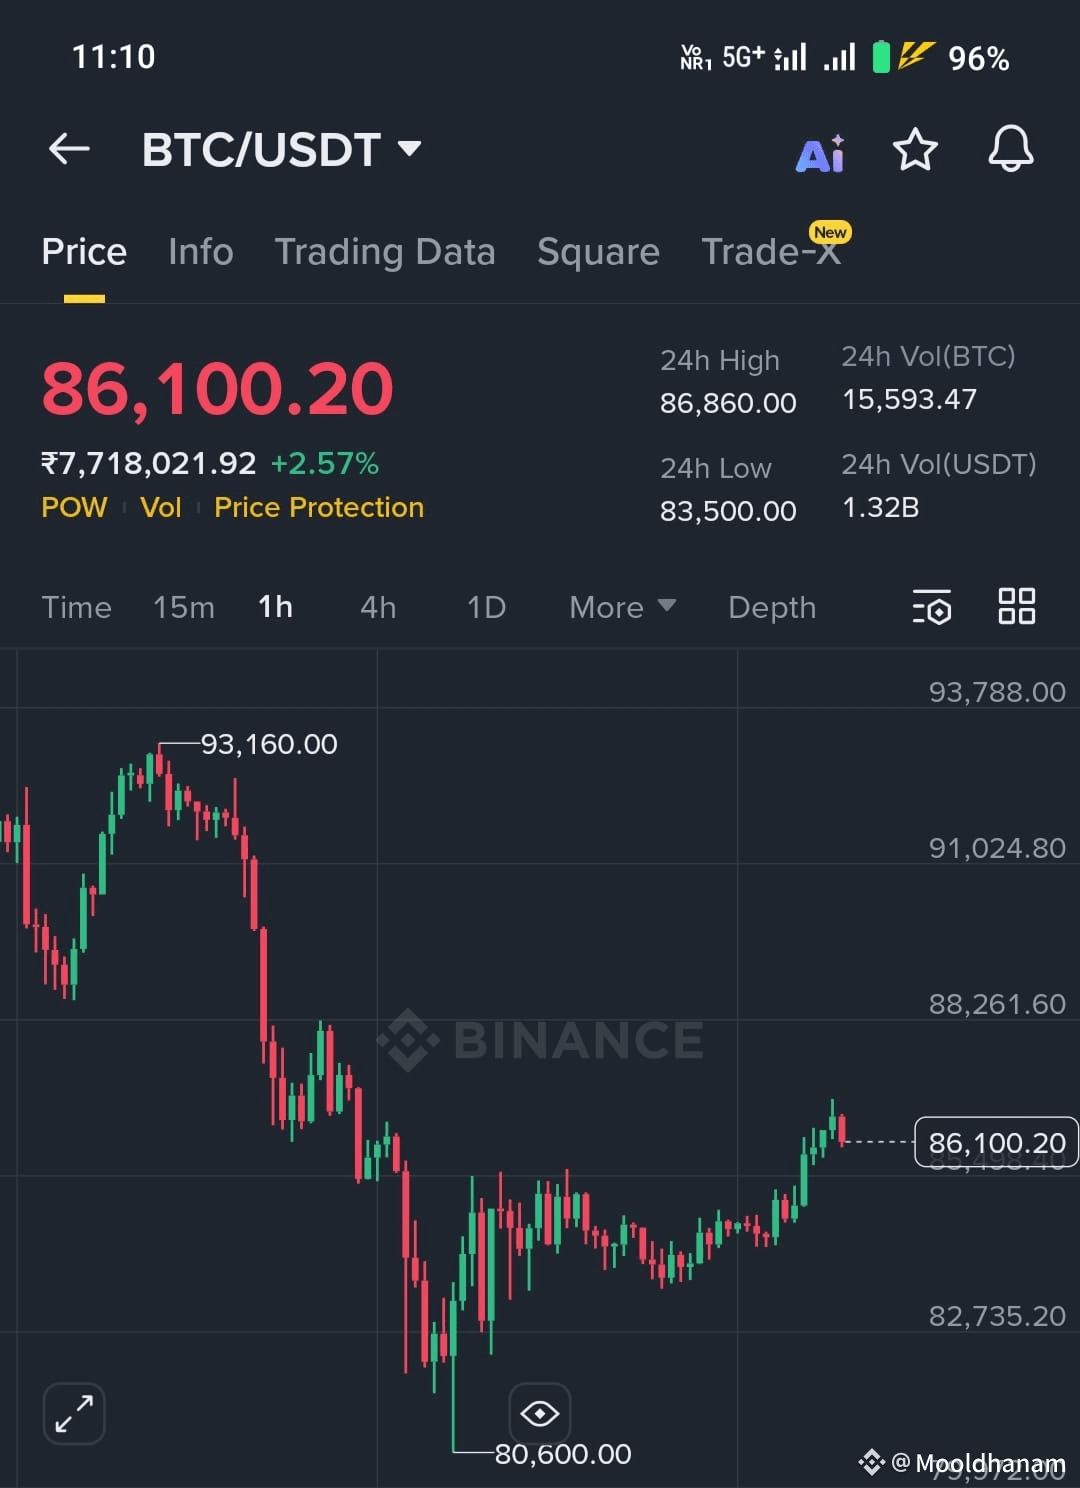Image resolution: width=1080 pixels, height=1488 pixels.
Task: Tap the 24h Vol(USDT) value 1.32B
Action: [x=881, y=508]
